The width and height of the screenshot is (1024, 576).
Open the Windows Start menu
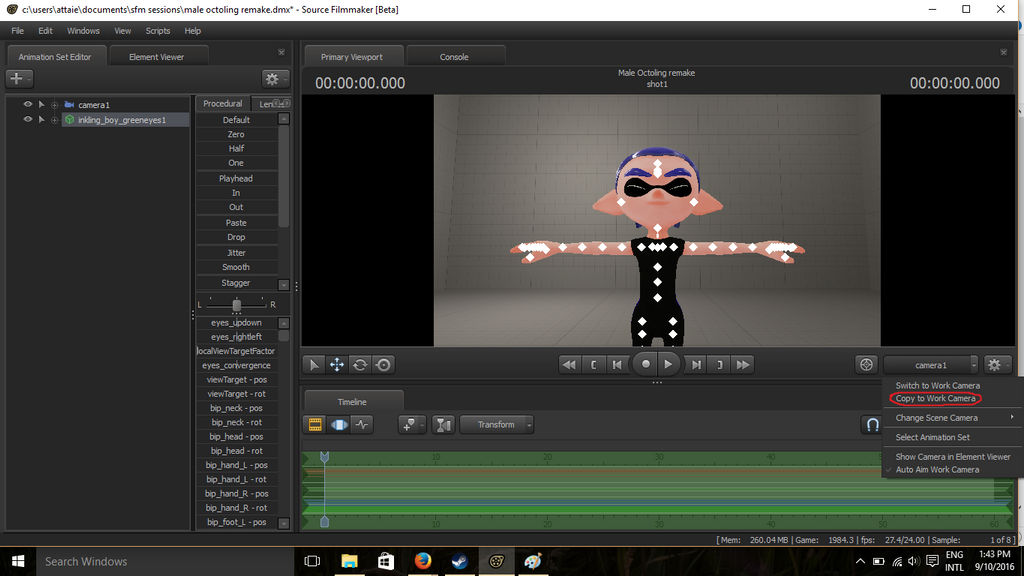[x=18, y=561]
